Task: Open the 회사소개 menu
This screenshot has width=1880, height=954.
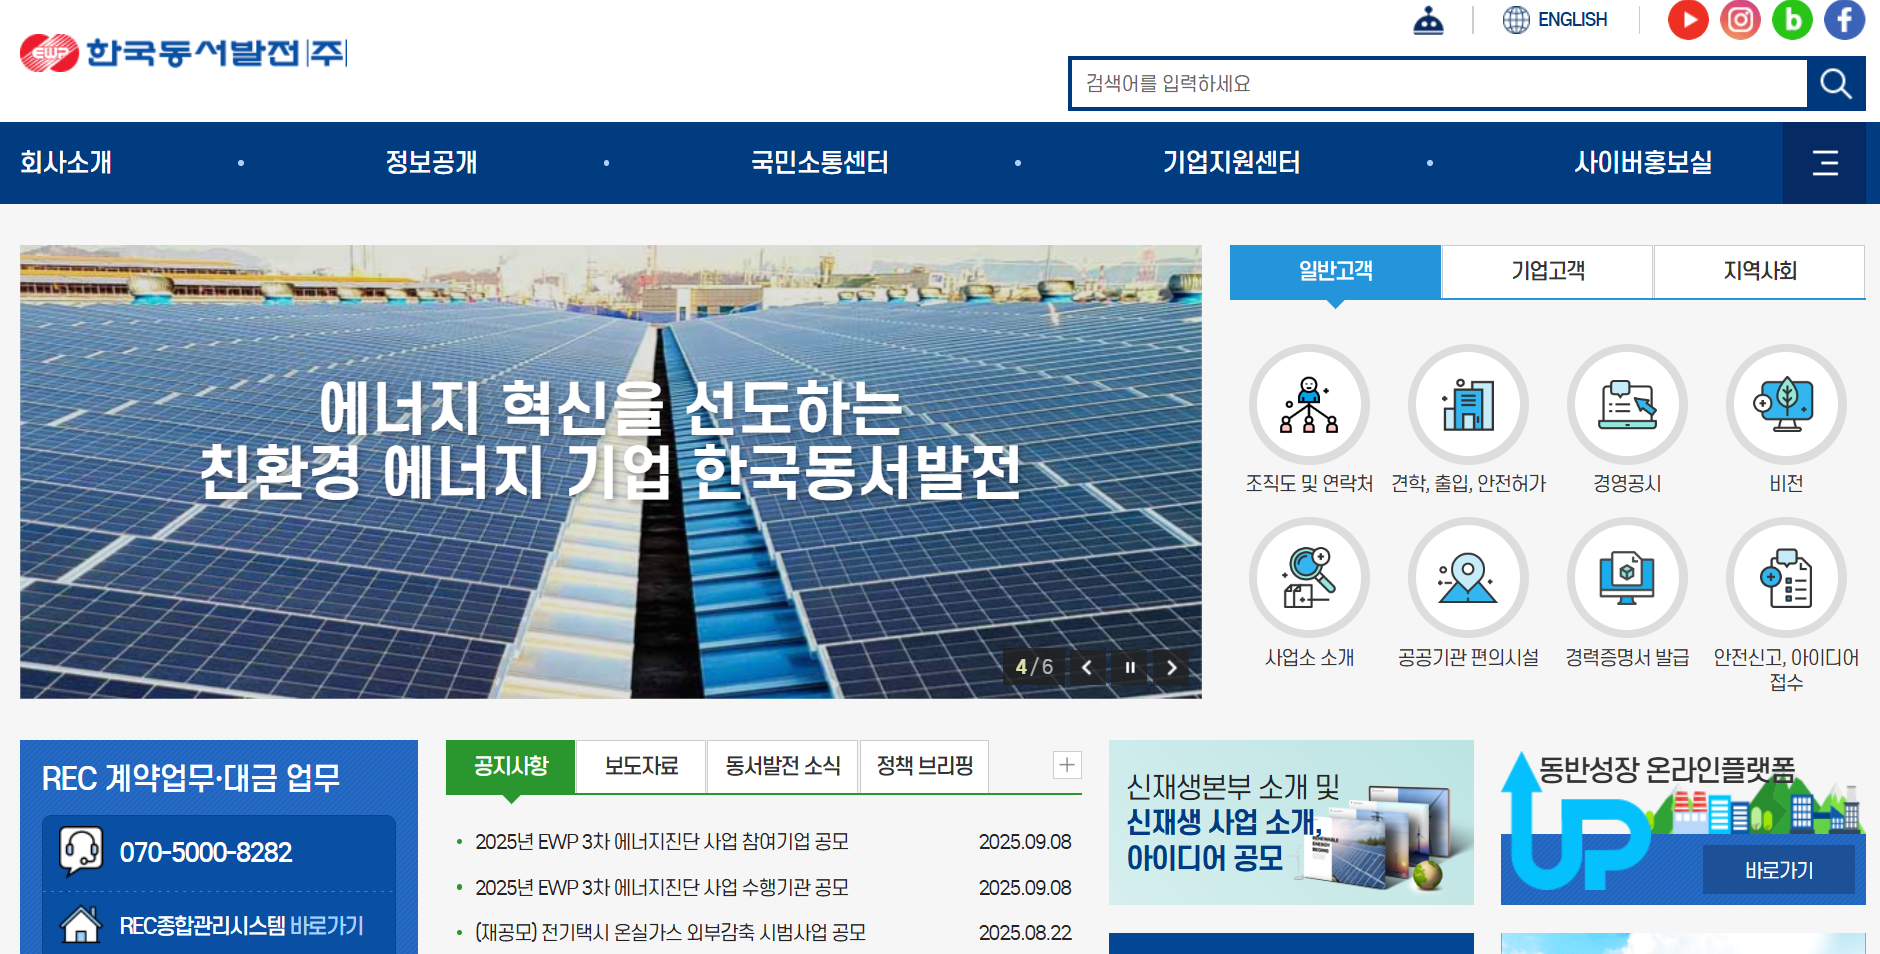Action: click(x=66, y=162)
